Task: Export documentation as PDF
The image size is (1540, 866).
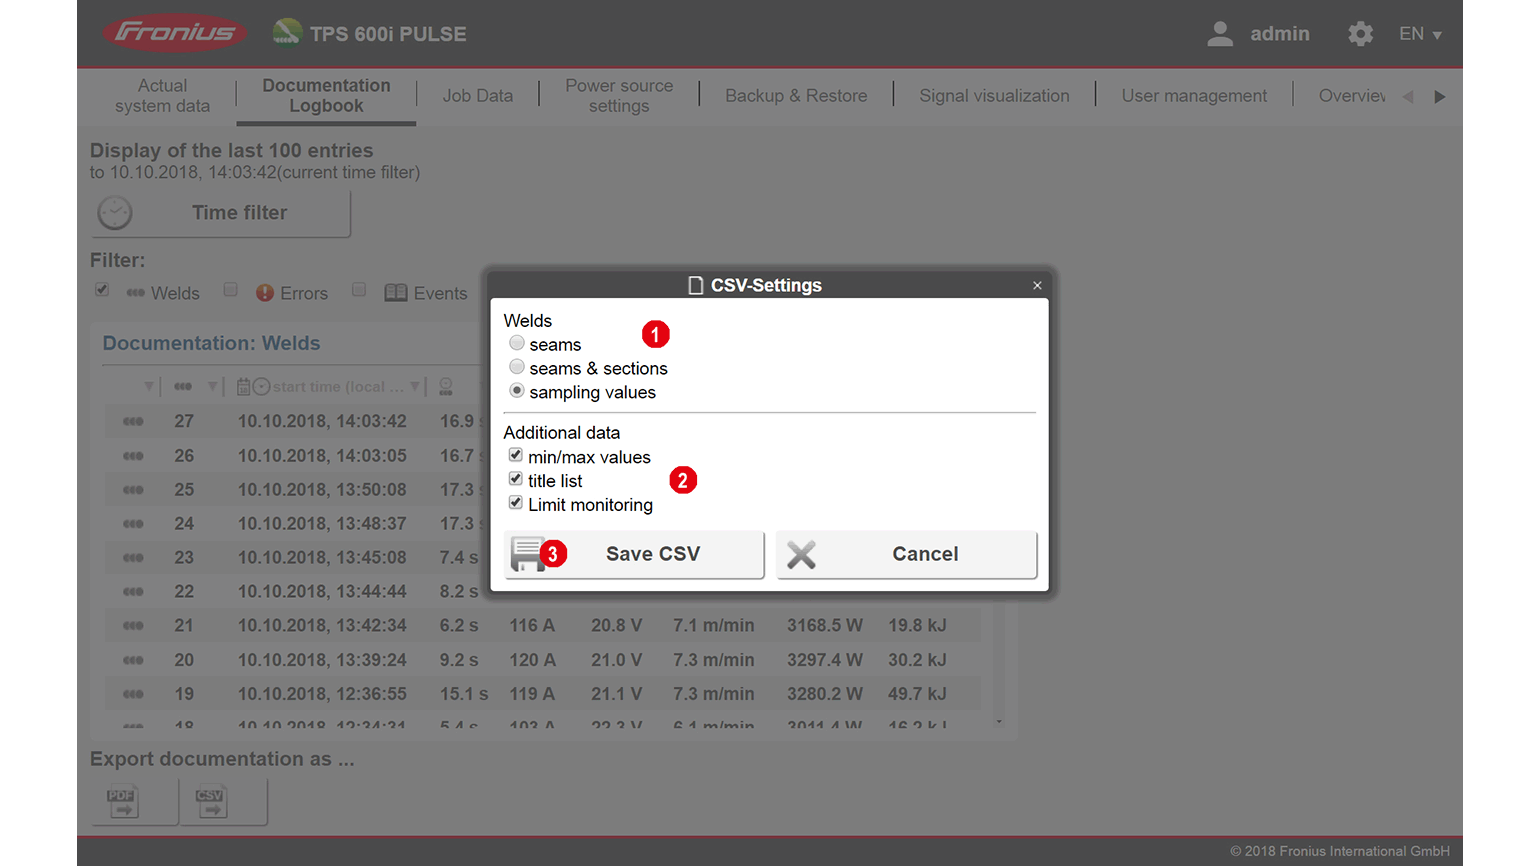Action: tap(123, 801)
